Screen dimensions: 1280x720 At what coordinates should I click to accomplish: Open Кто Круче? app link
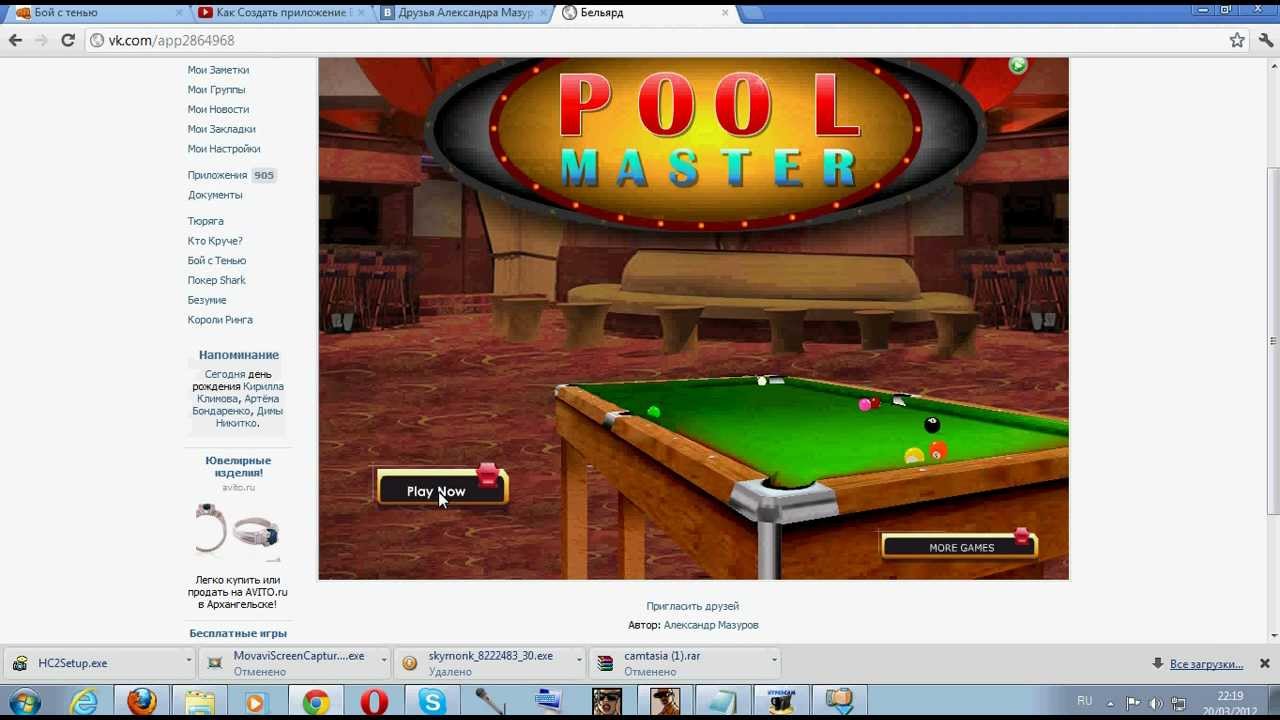pos(215,241)
